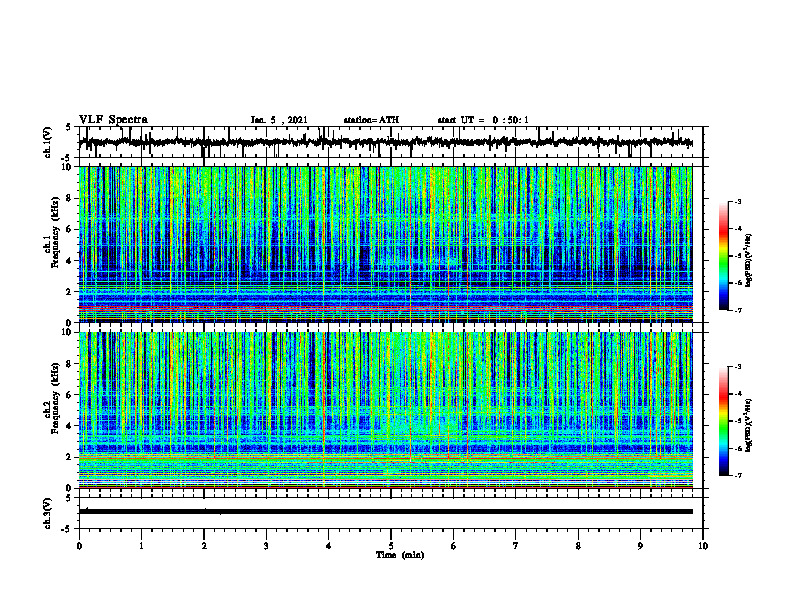Click time axis tick label "4"
Screen dimensions: 792x612
point(329,546)
